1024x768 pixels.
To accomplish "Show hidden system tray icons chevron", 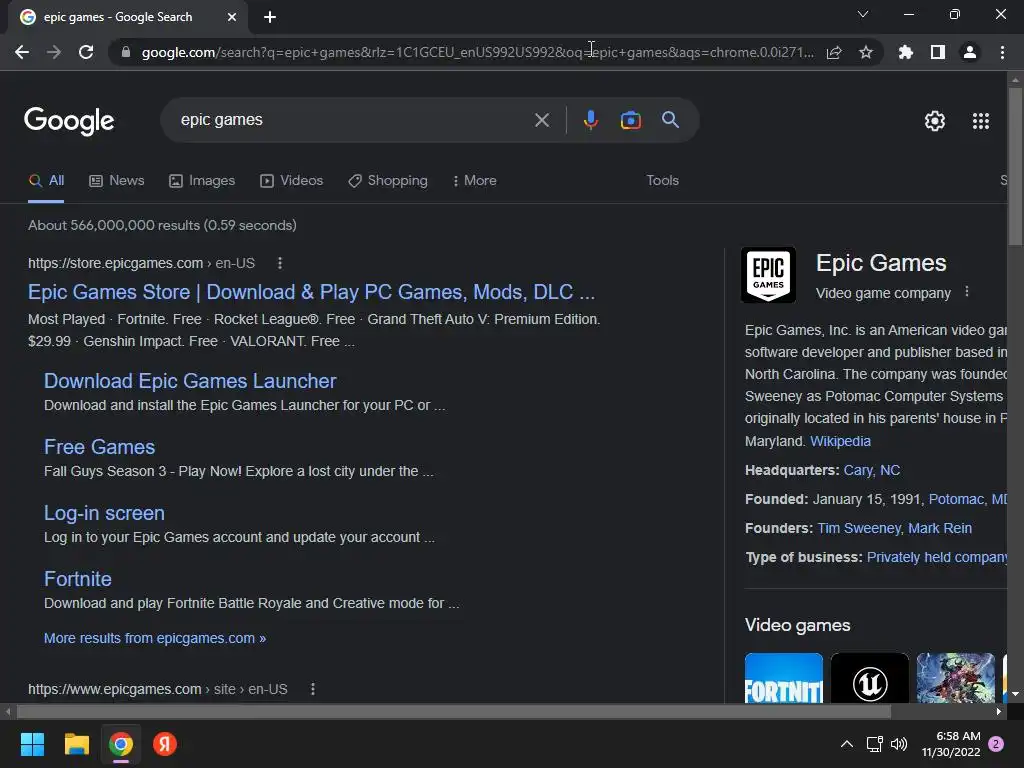I will [846, 744].
